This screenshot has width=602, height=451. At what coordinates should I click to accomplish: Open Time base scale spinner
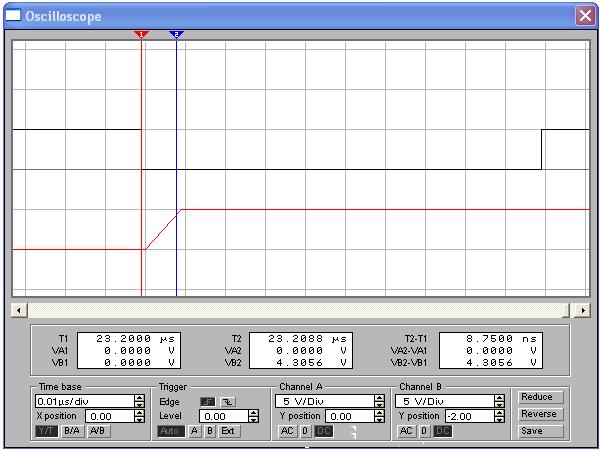tap(138, 401)
